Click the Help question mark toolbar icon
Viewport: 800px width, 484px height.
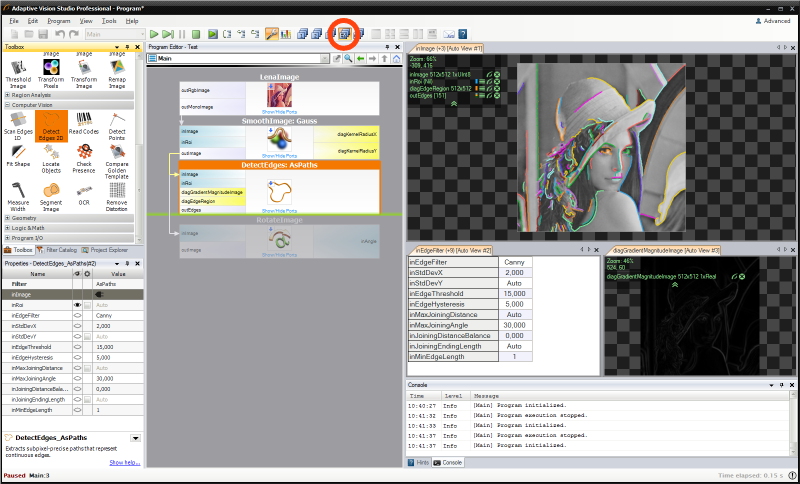(x=463, y=35)
